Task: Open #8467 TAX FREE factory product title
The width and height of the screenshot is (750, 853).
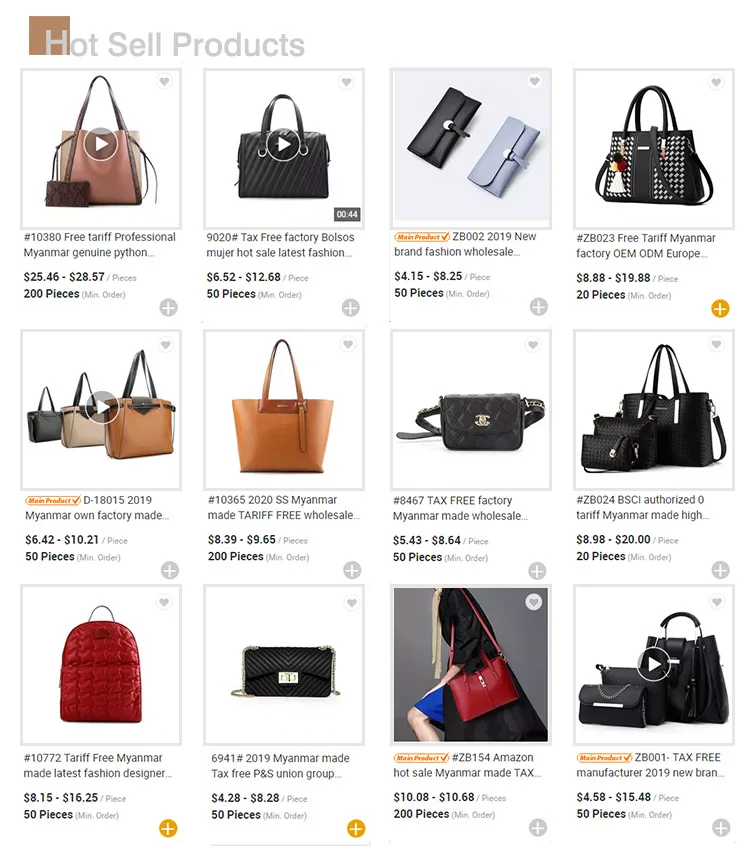Action: tap(460, 508)
